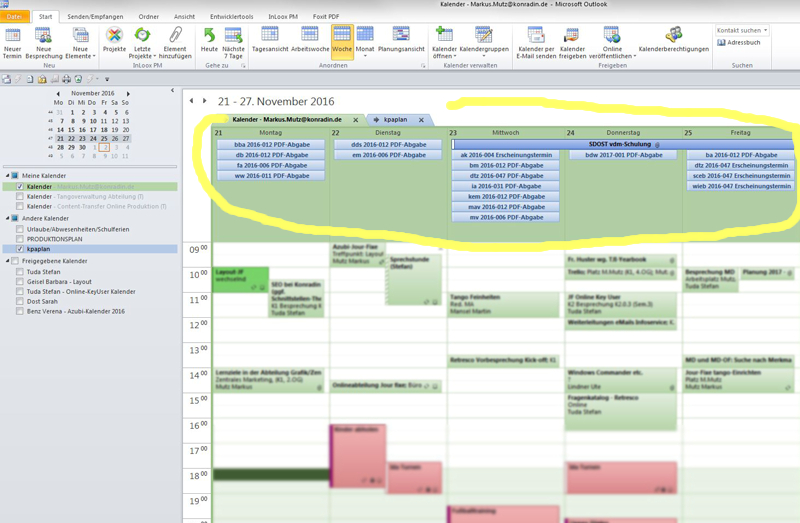Screen dimensions: 800x523
Task: Open the Adressbuch
Action: [x=744, y=43]
